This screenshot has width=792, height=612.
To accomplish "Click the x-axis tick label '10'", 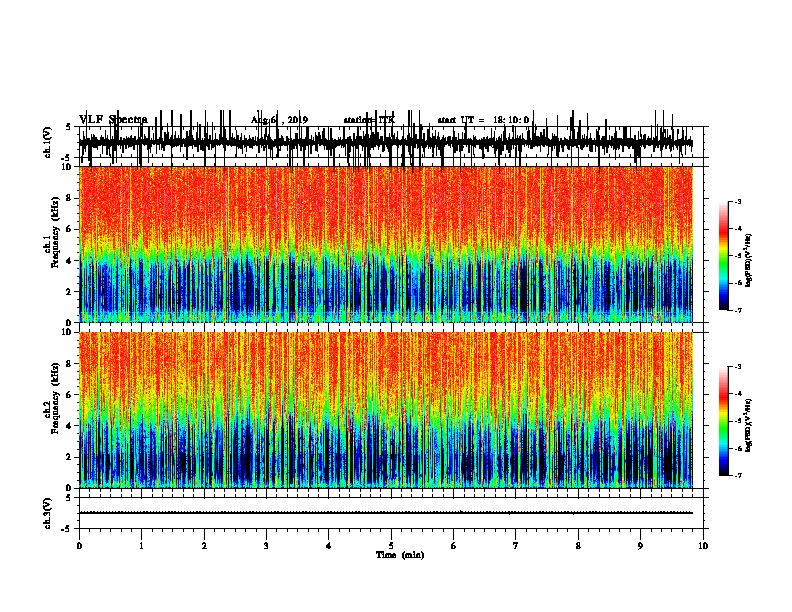I will point(703,546).
